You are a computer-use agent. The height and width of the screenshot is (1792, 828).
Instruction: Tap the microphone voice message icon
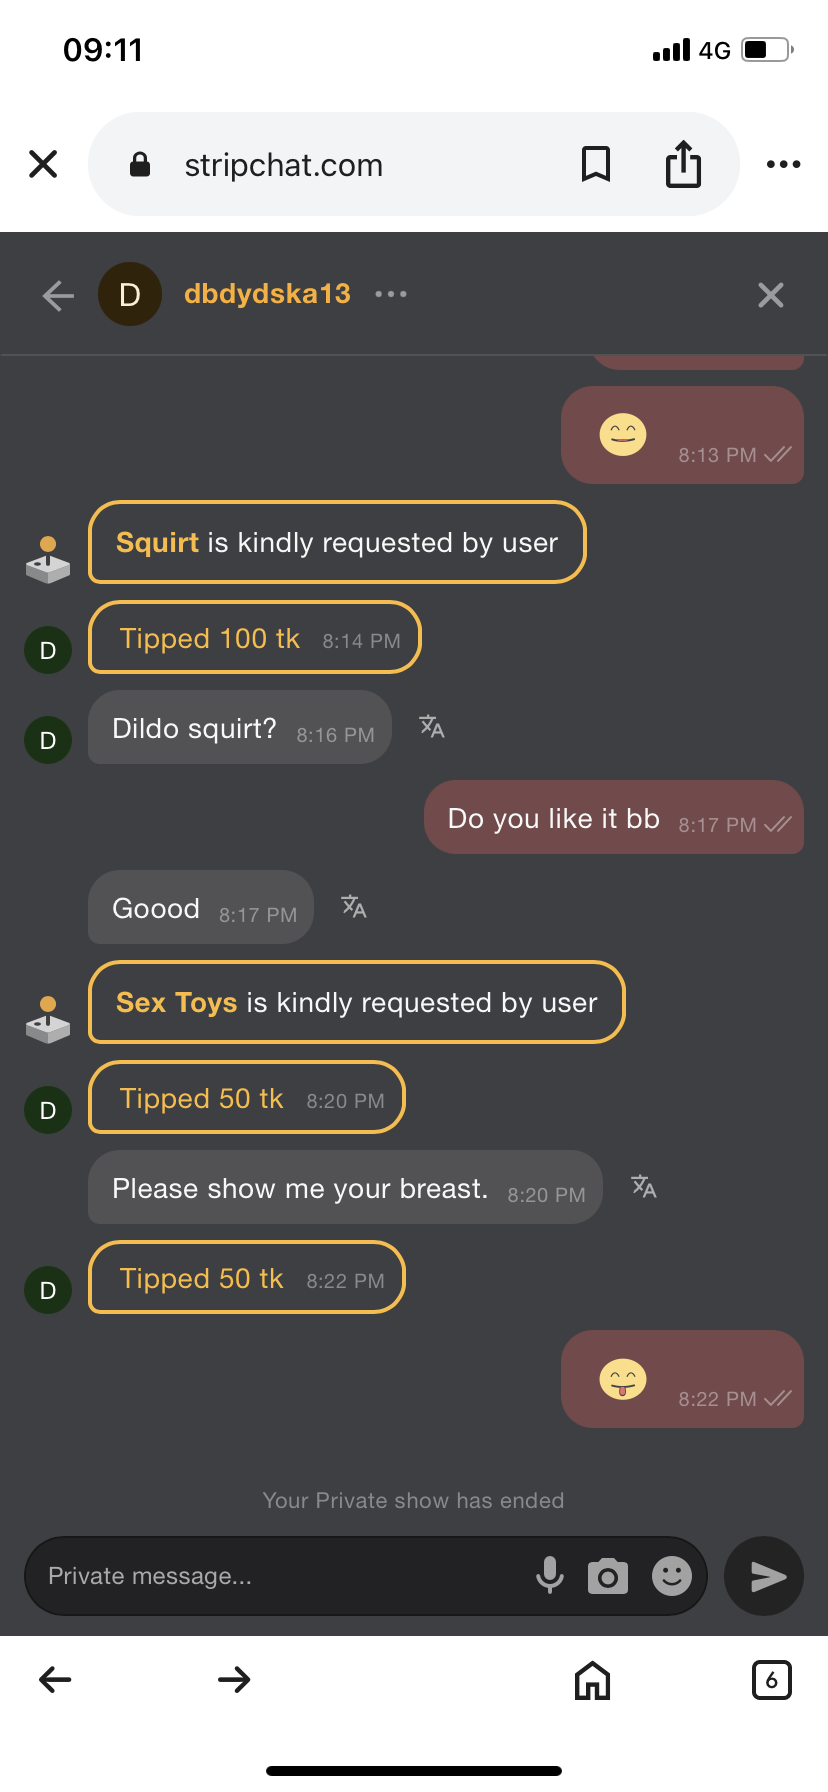(549, 1575)
